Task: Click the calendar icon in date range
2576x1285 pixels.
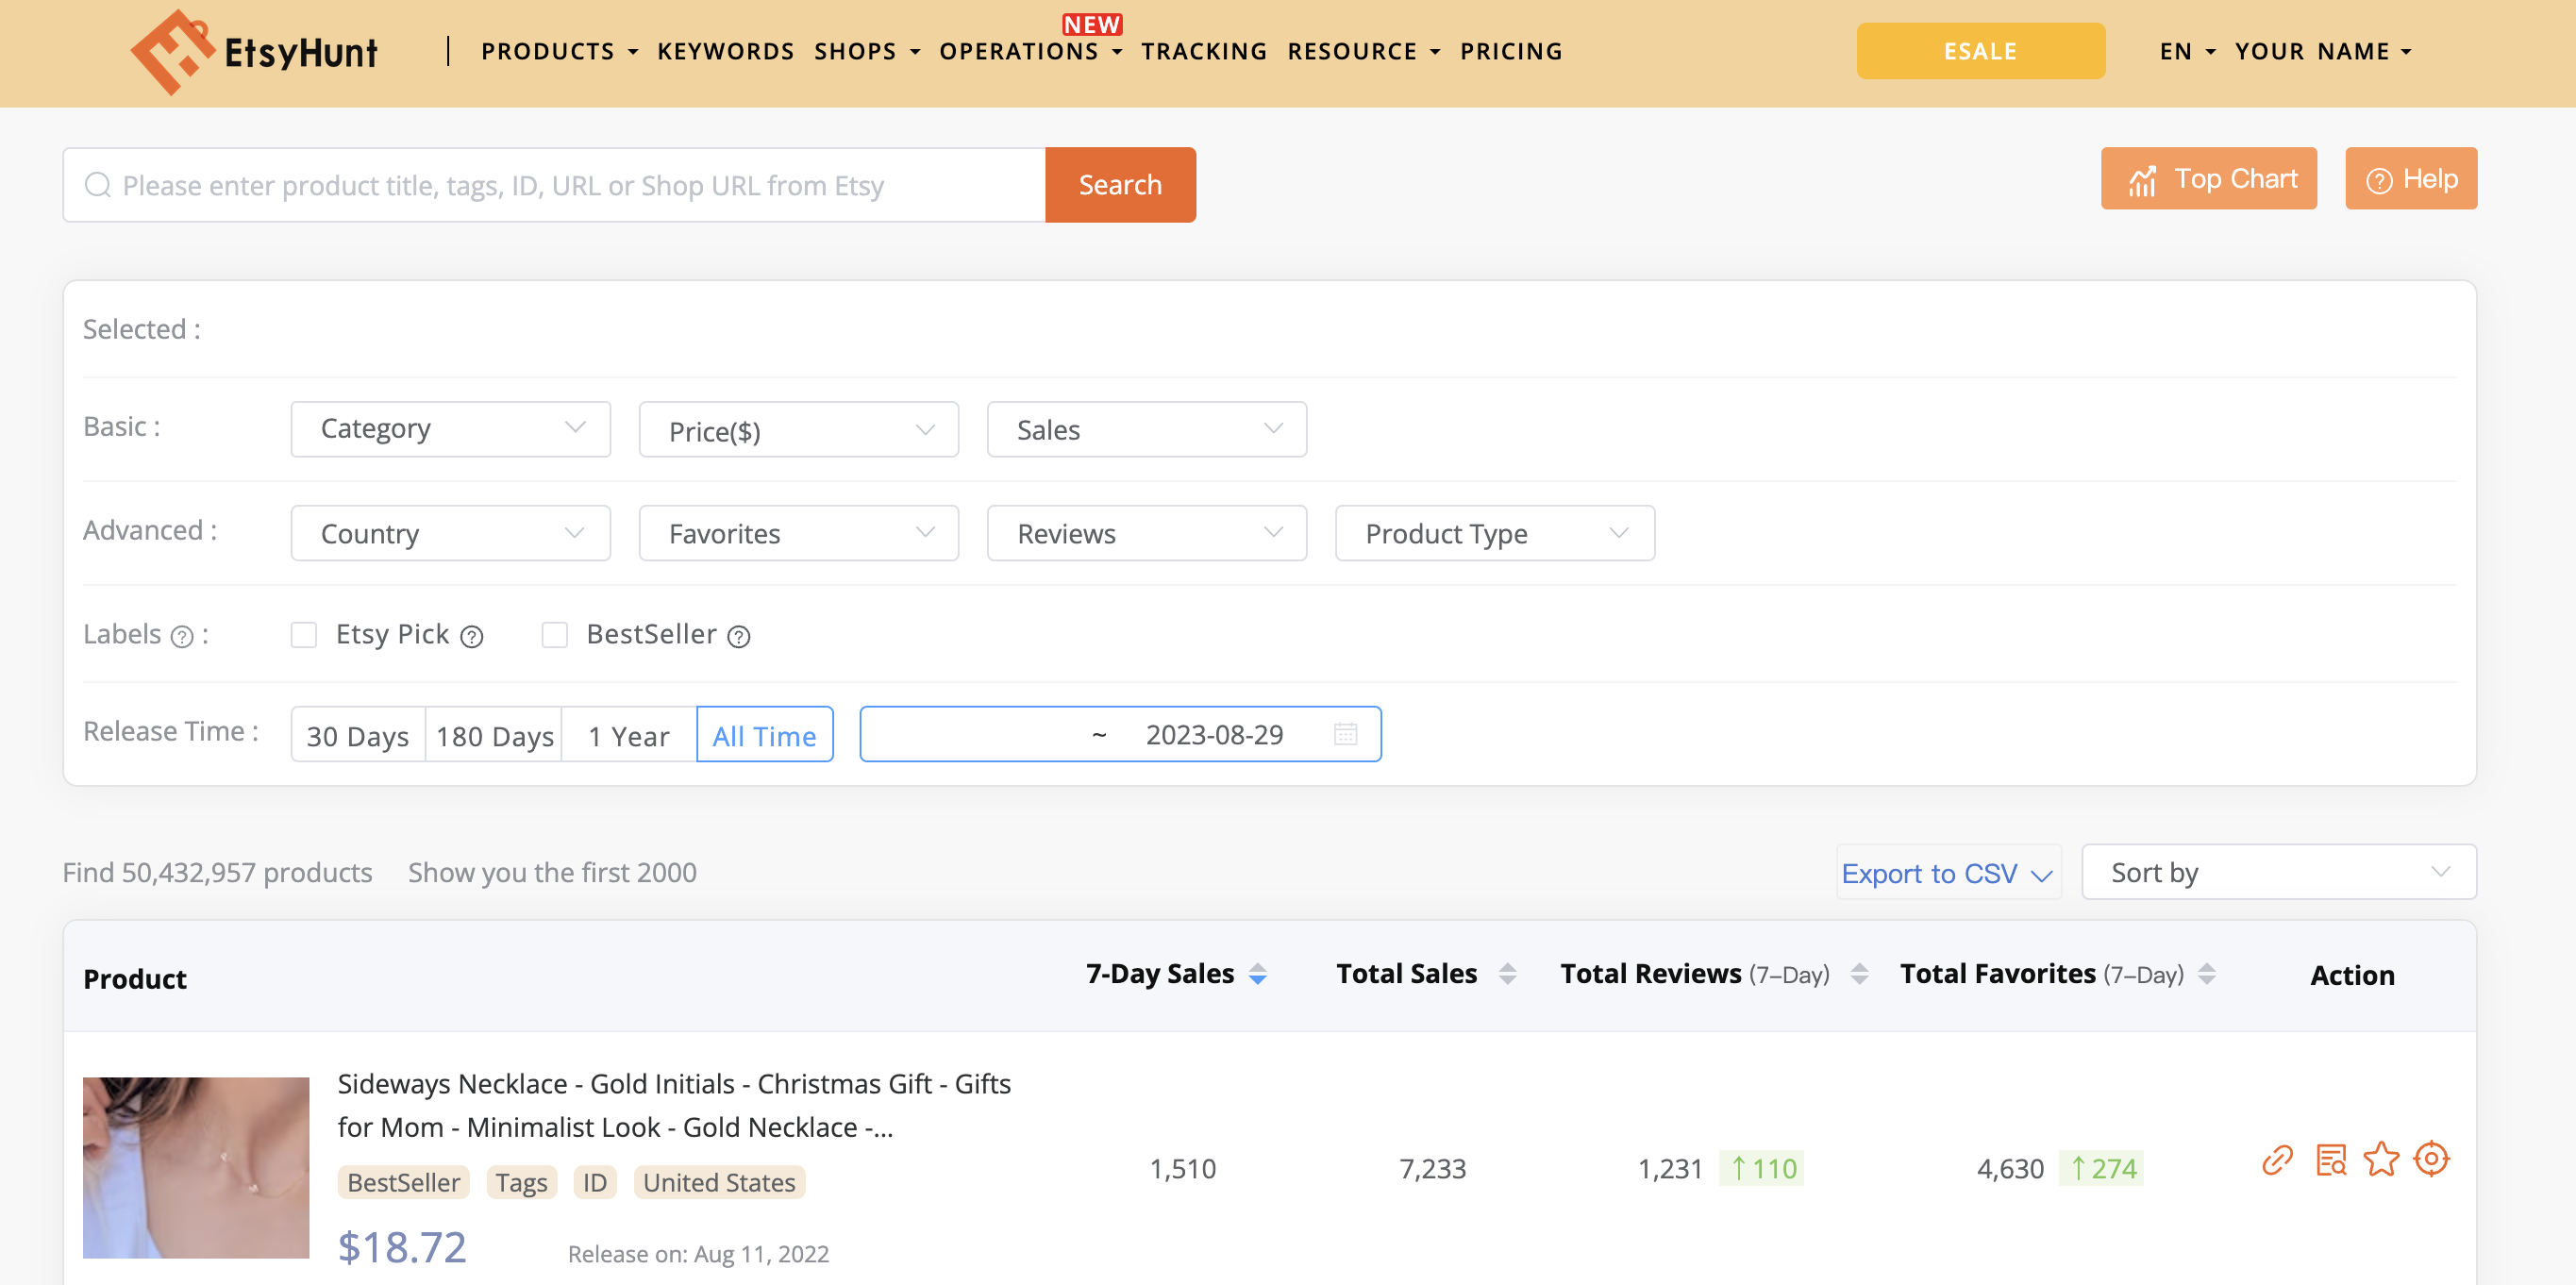Action: [x=1345, y=735]
